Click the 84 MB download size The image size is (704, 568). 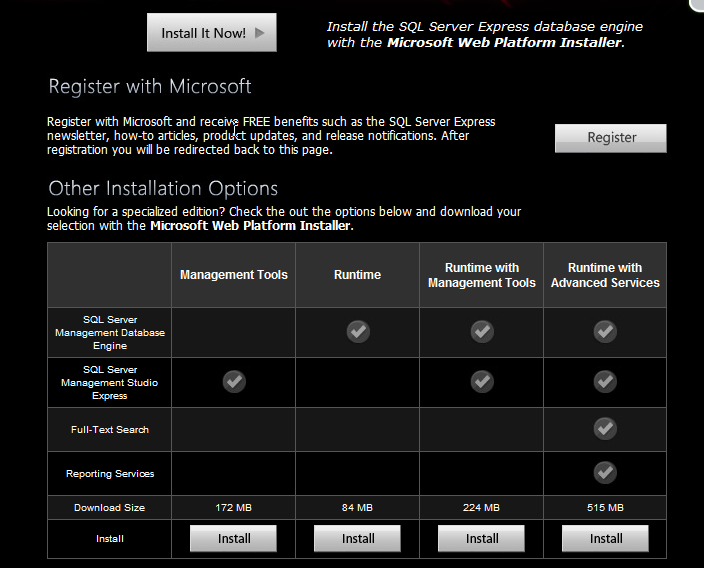(x=357, y=508)
